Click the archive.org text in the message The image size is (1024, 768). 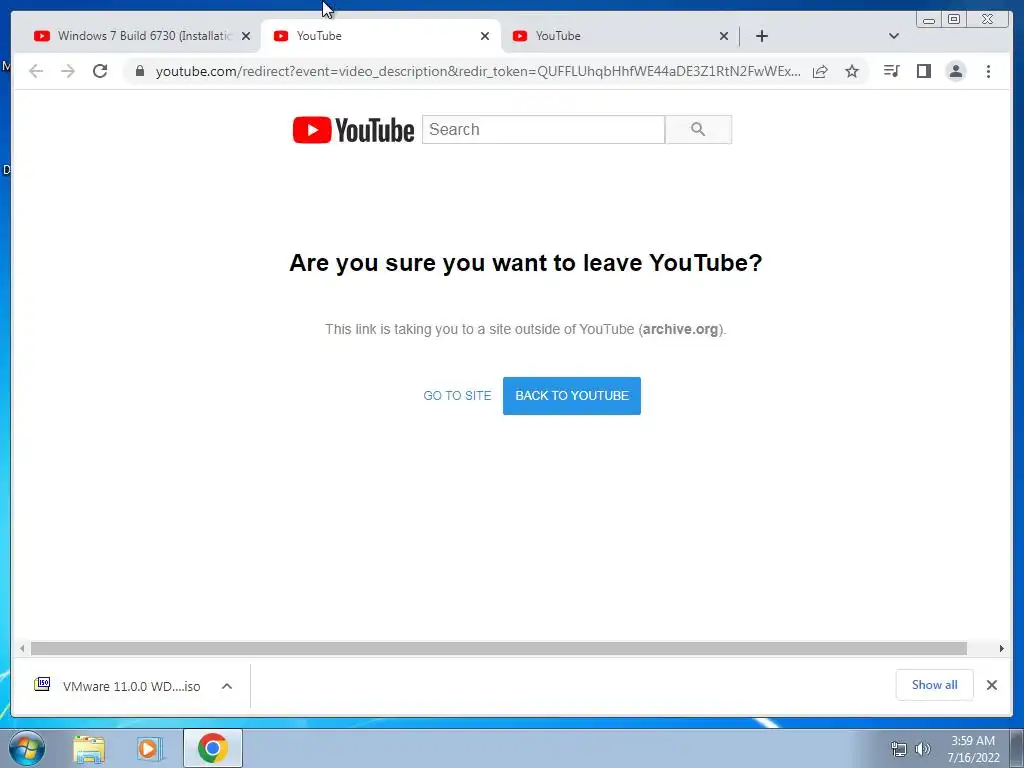click(680, 329)
